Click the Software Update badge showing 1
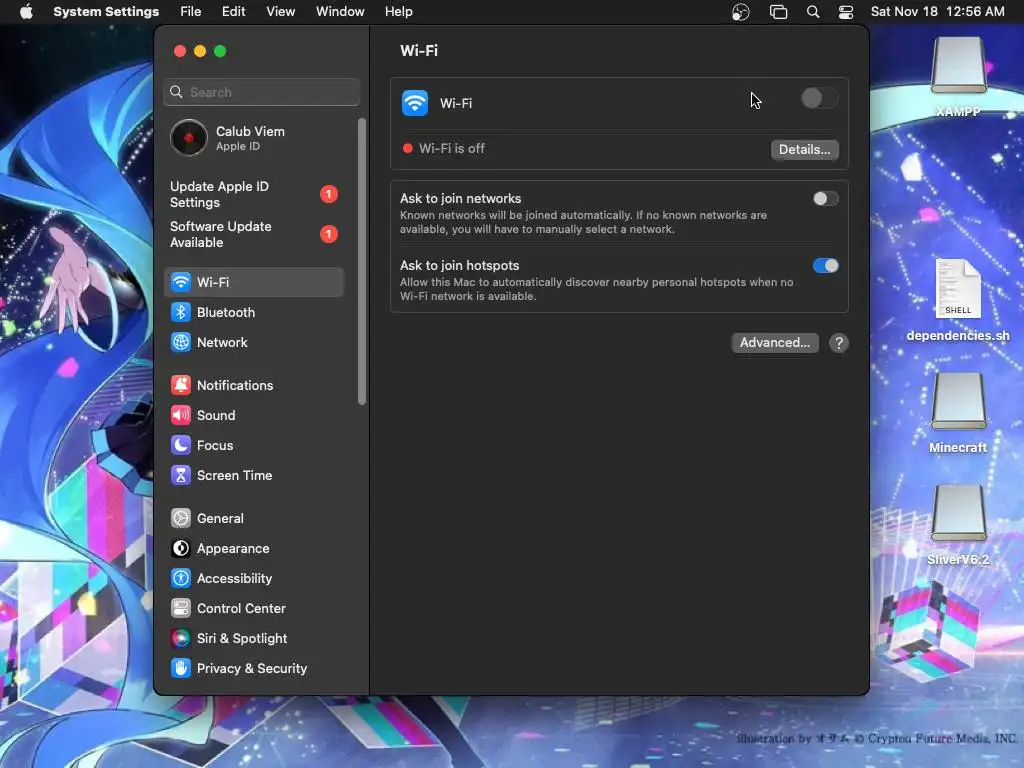 (x=328, y=234)
